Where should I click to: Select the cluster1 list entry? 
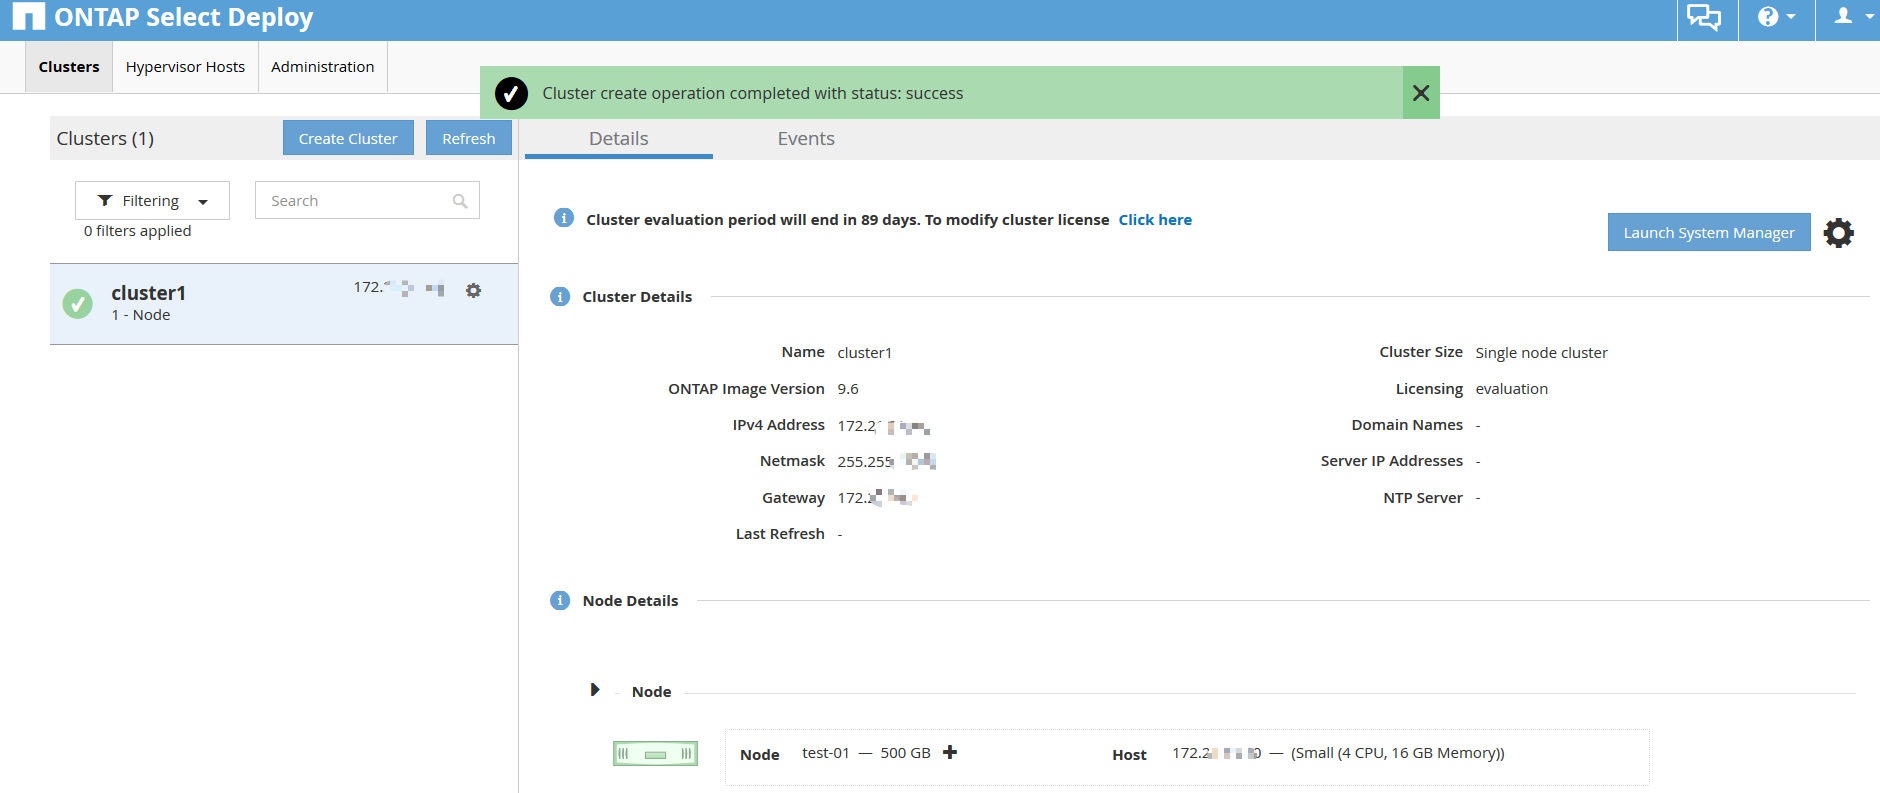click(284, 304)
